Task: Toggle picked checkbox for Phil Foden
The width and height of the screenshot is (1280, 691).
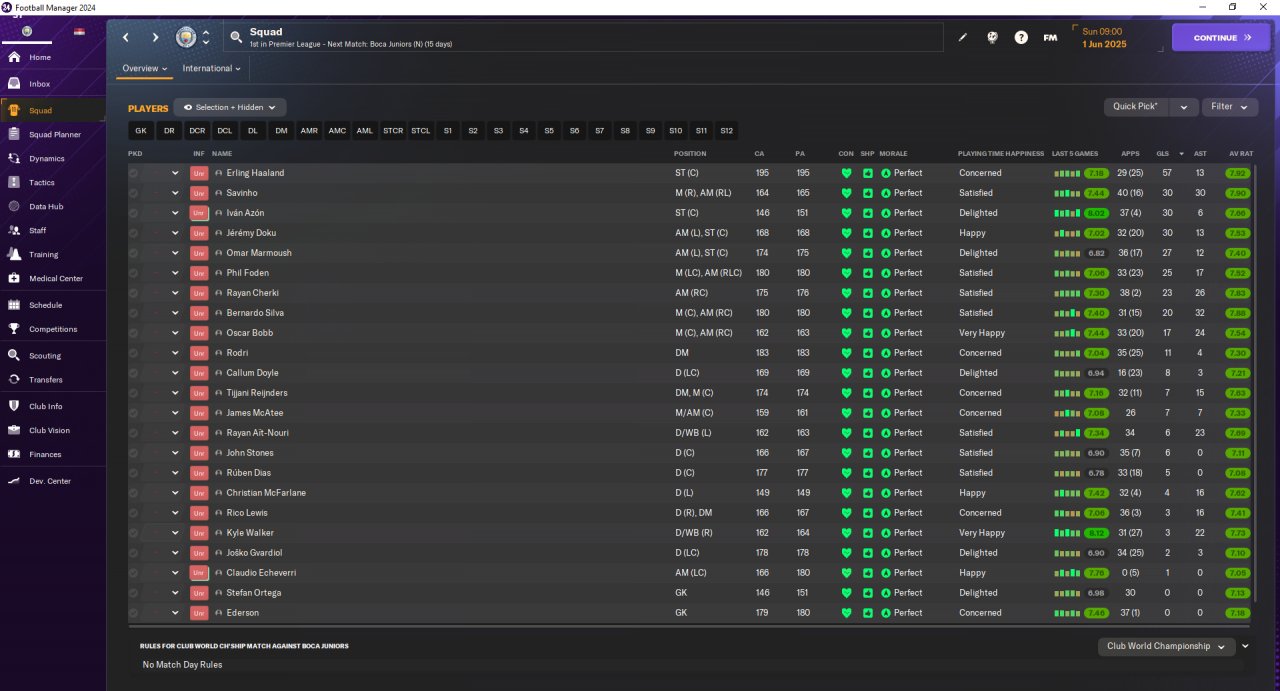Action: coord(134,273)
